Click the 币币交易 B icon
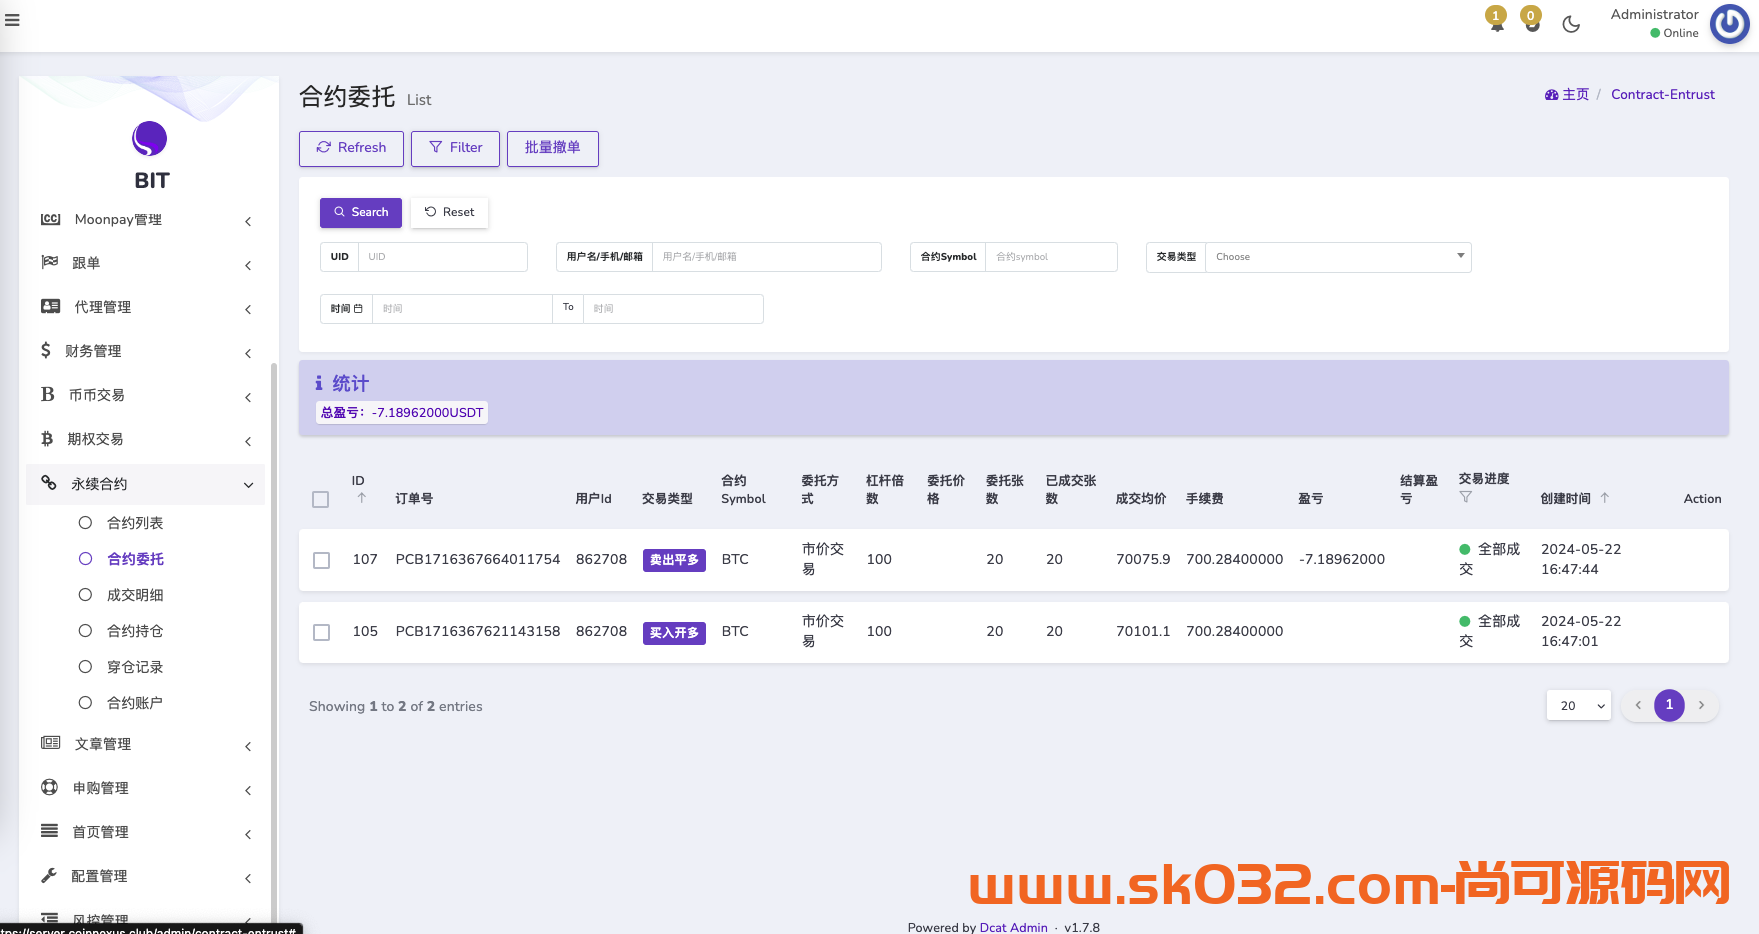 (x=47, y=394)
